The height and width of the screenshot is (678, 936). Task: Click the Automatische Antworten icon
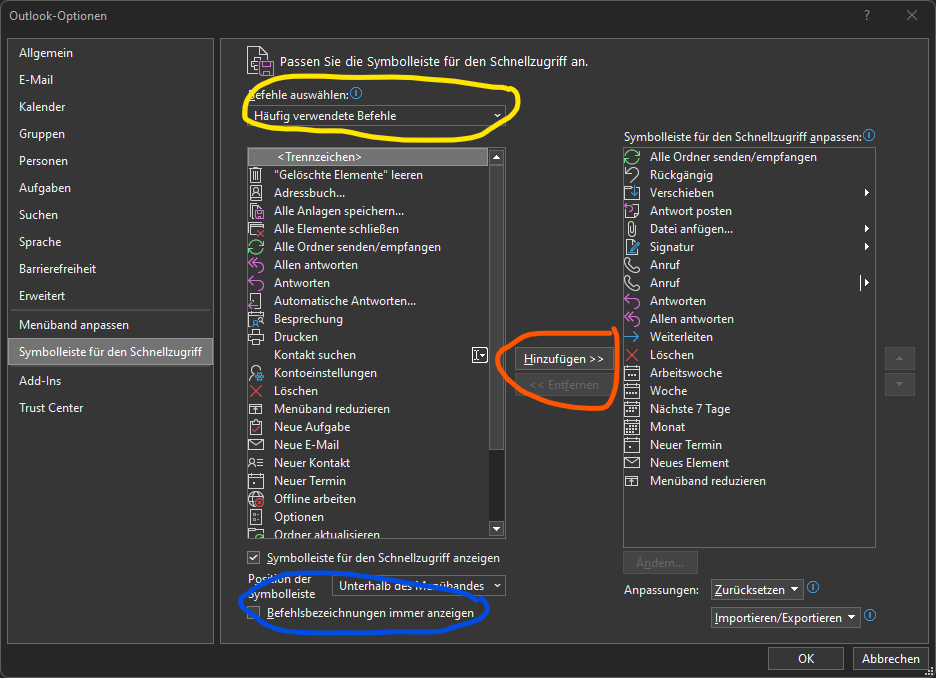(x=255, y=301)
